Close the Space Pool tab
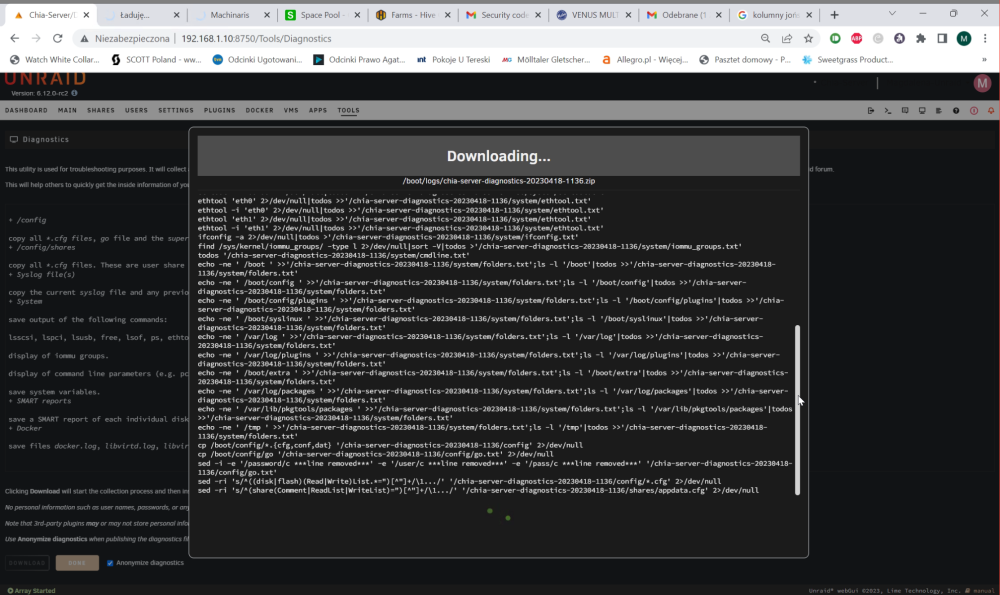1000x595 pixels. (x=357, y=15)
